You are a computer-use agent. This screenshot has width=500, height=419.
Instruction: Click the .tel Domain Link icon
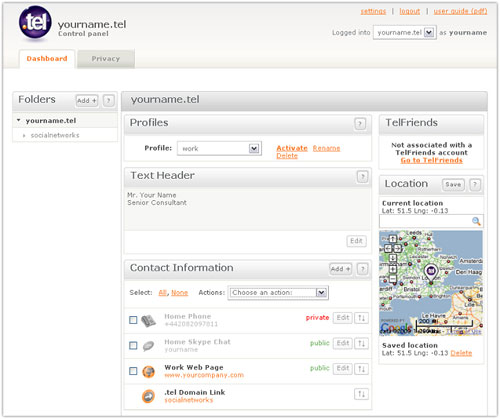[x=149, y=396]
